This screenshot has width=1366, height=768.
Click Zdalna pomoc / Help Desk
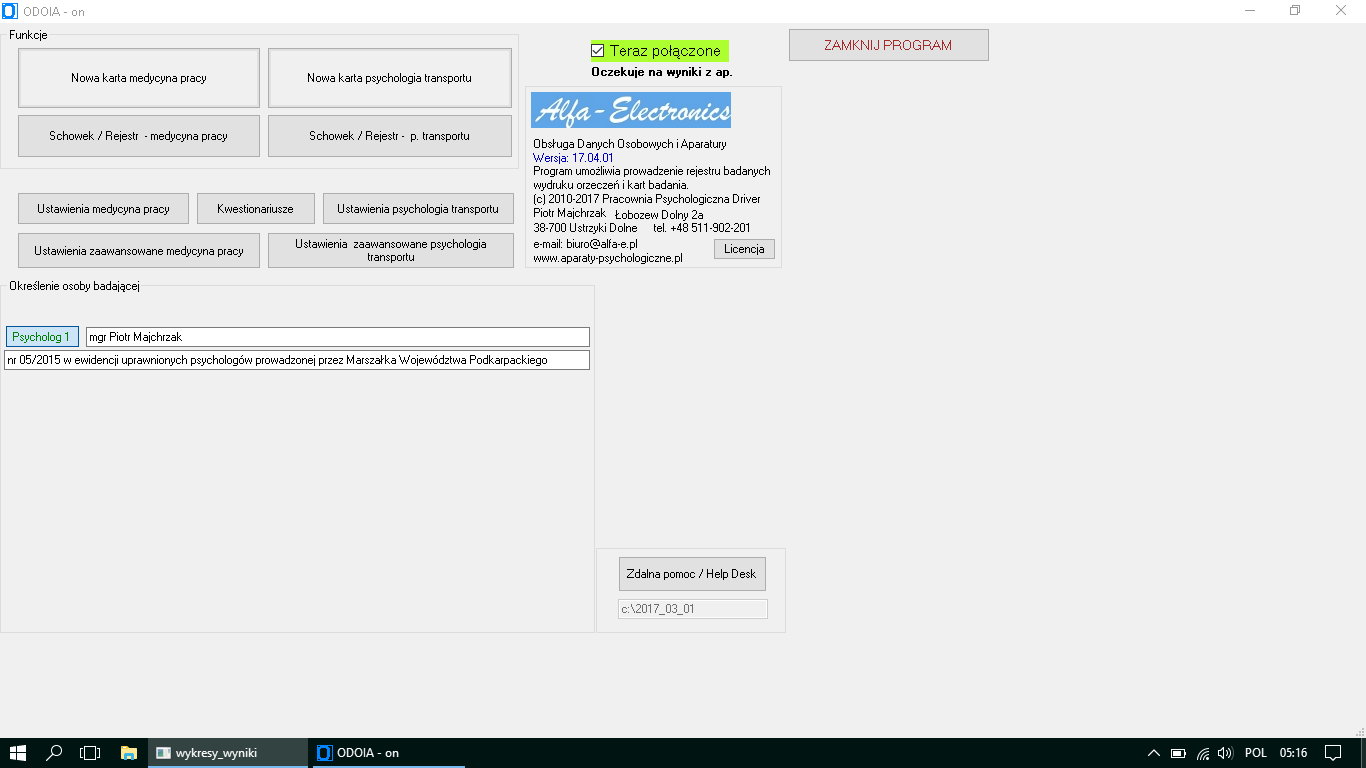point(692,574)
